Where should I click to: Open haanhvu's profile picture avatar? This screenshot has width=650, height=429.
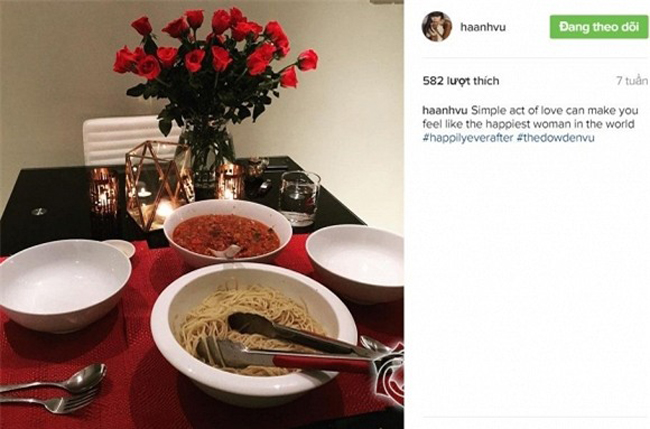(x=437, y=27)
